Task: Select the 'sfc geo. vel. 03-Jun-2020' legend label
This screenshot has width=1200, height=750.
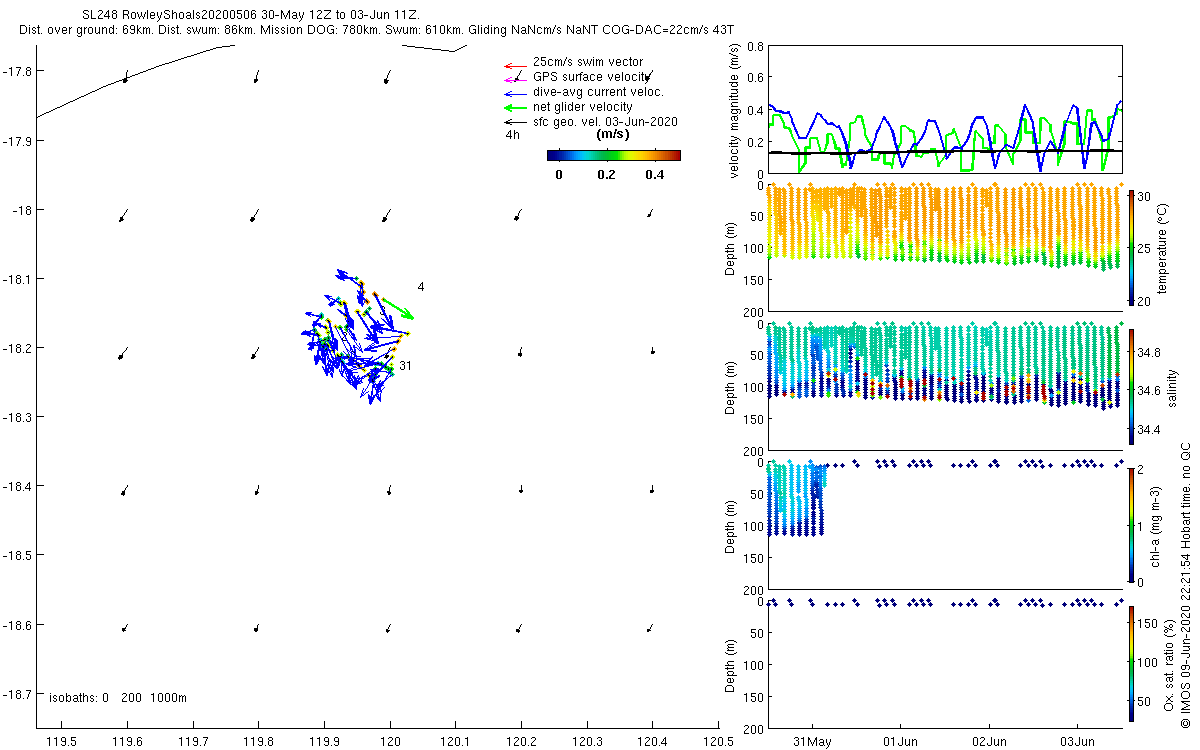Action: coord(606,122)
